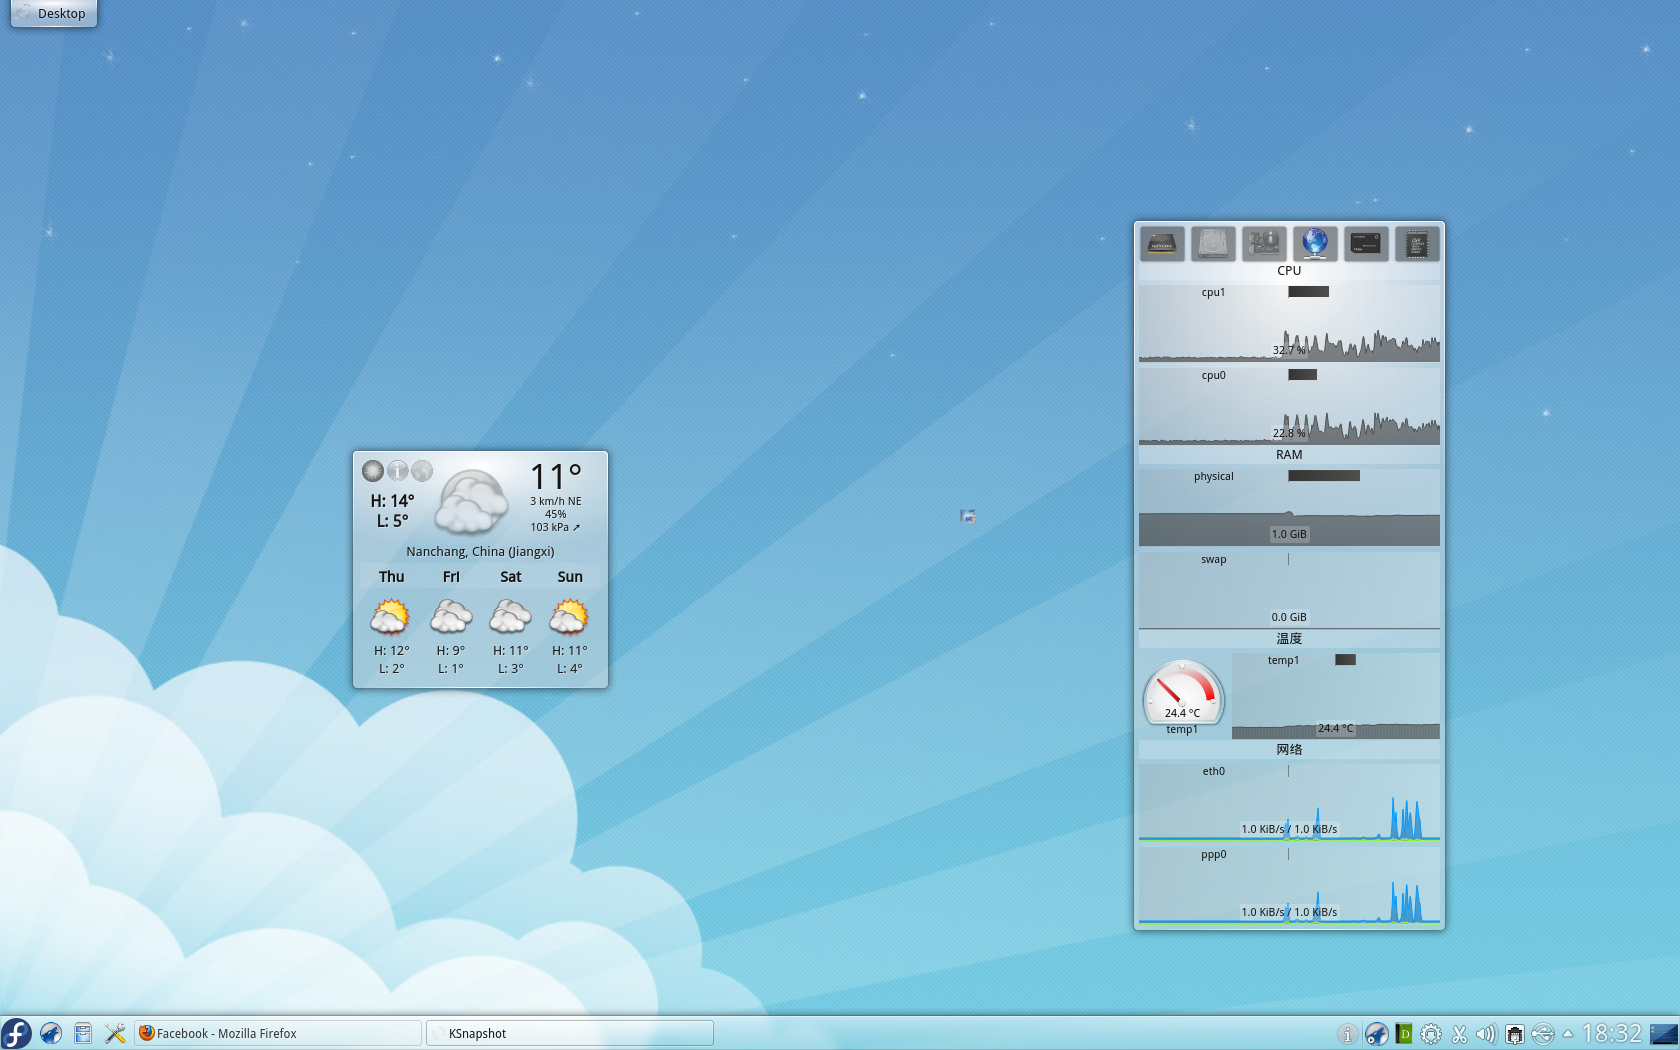Click the '温度' section heading
The height and width of the screenshot is (1050, 1680).
point(1289,638)
